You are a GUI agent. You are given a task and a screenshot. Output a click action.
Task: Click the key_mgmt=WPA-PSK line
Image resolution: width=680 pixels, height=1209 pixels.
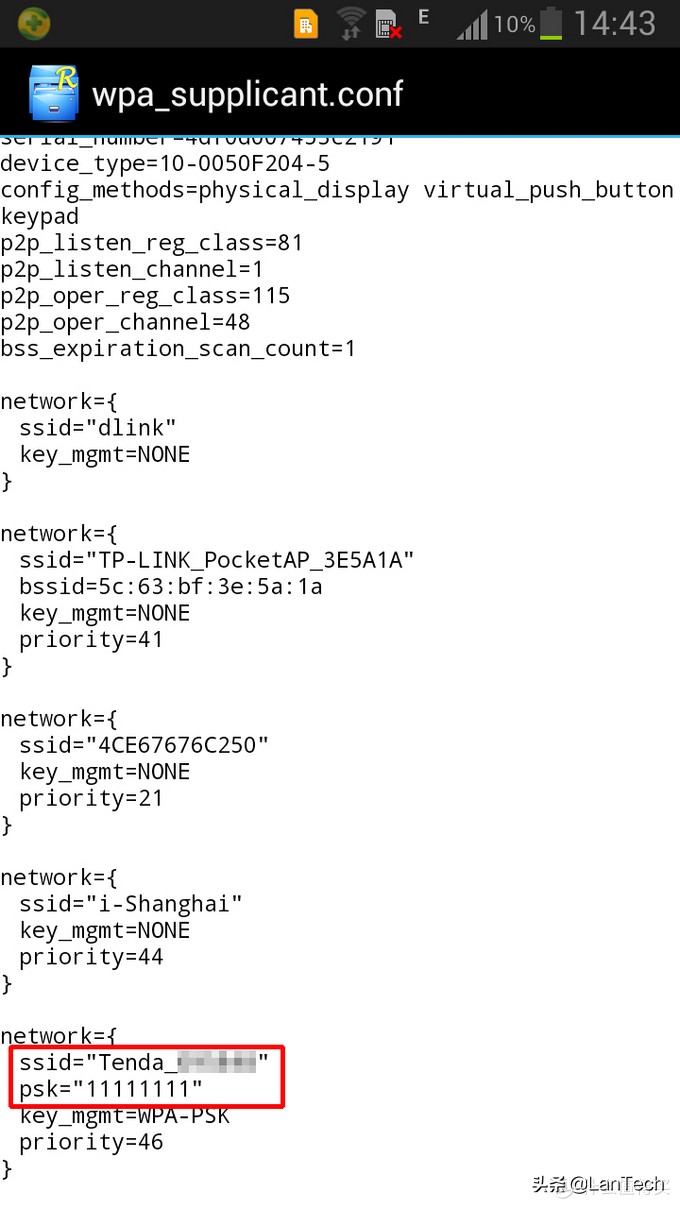click(x=124, y=1115)
